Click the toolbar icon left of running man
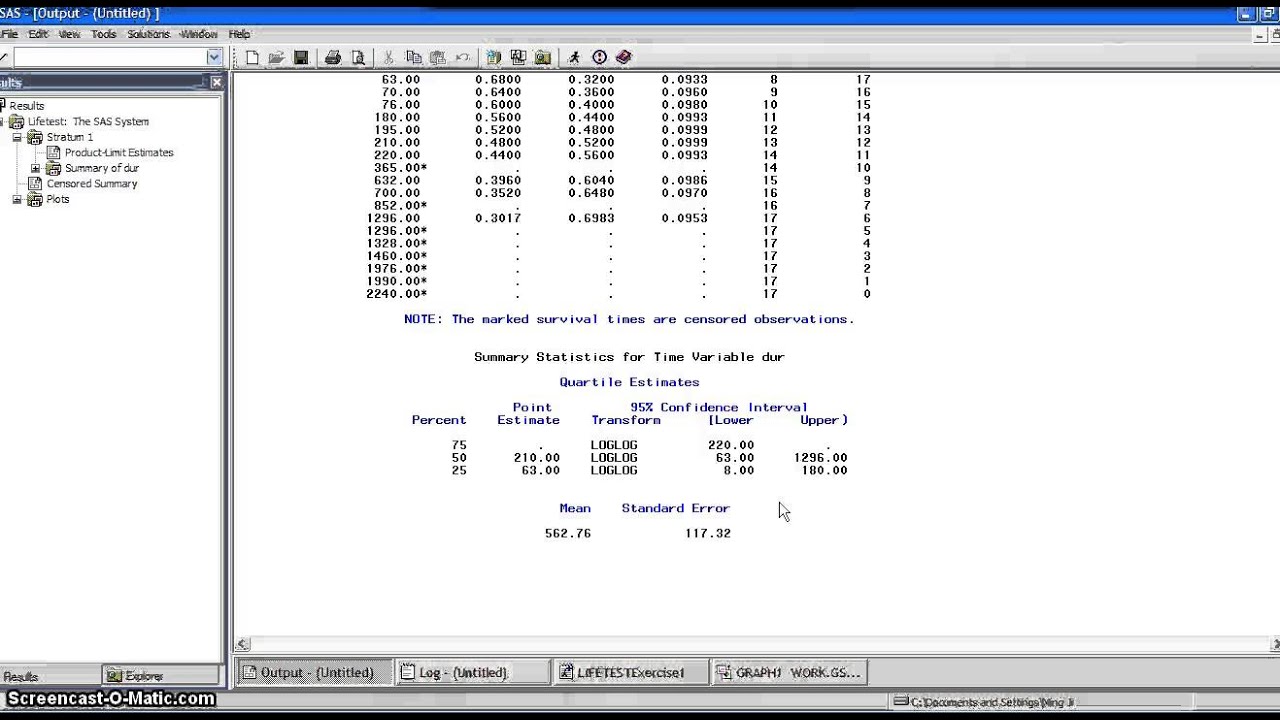This screenshot has width=1280, height=720. 542,58
